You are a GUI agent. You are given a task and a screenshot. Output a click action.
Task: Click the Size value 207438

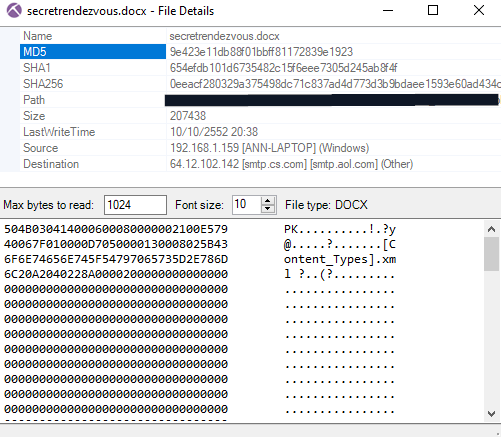pos(188,116)
